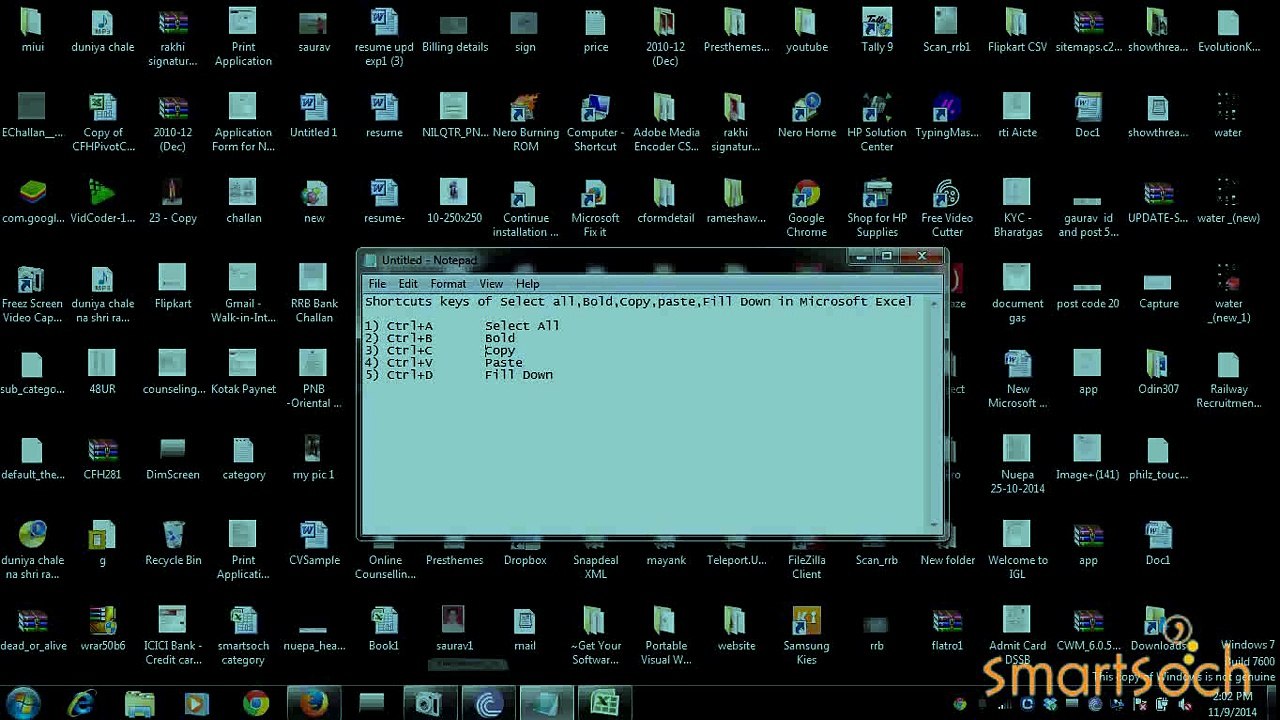
Task: Open the Help menu in Notepad
Action: (x=527, y=284)
